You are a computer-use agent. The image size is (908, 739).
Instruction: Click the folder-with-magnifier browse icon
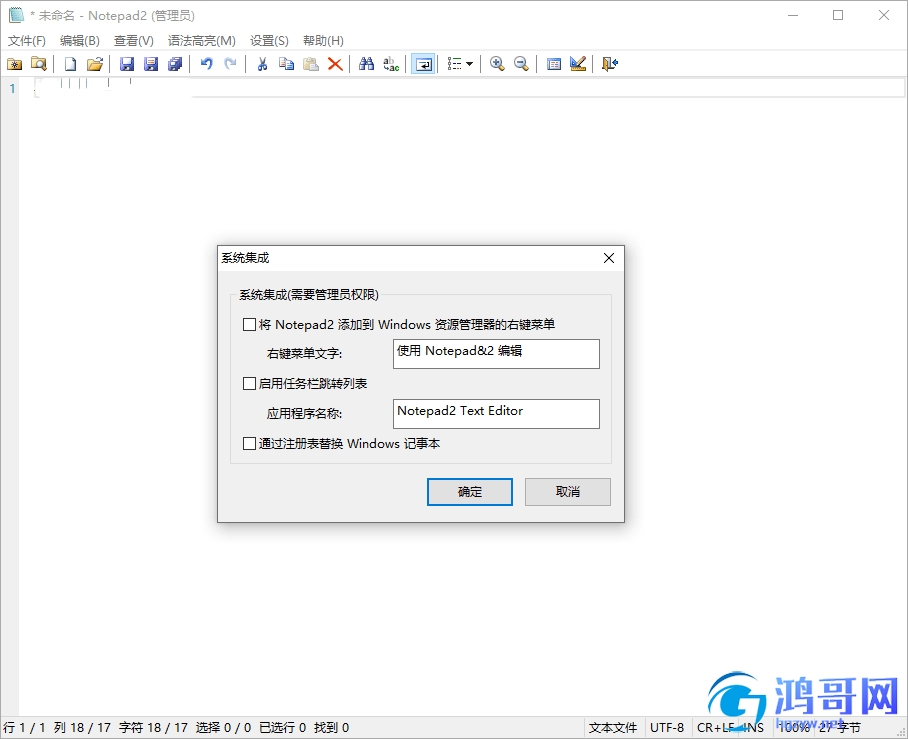click(x=39, y=64)
